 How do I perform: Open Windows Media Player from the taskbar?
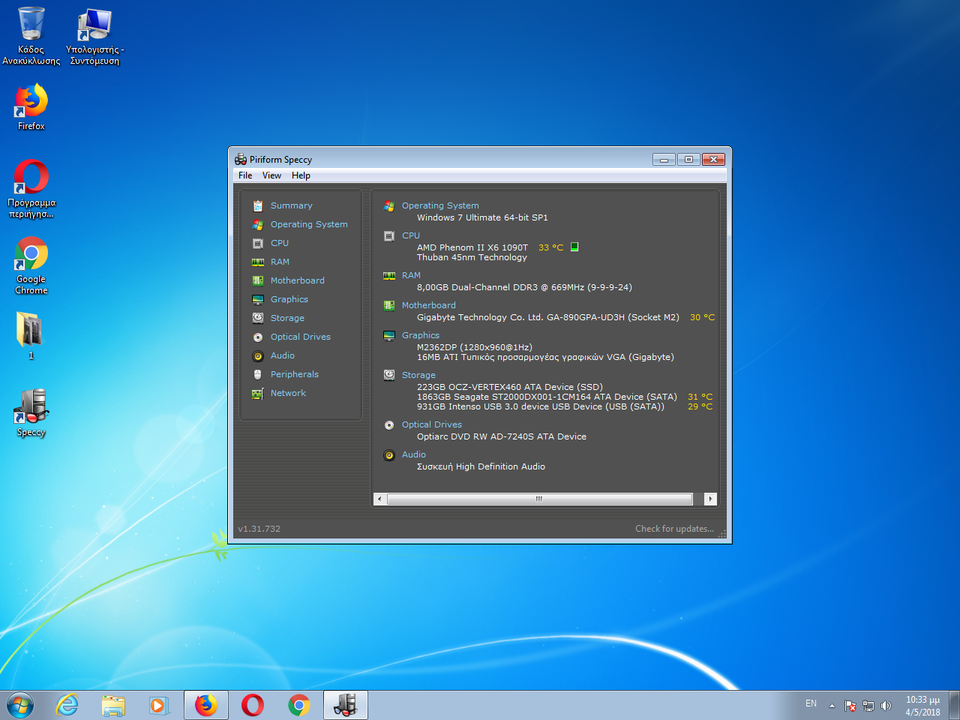159,706
